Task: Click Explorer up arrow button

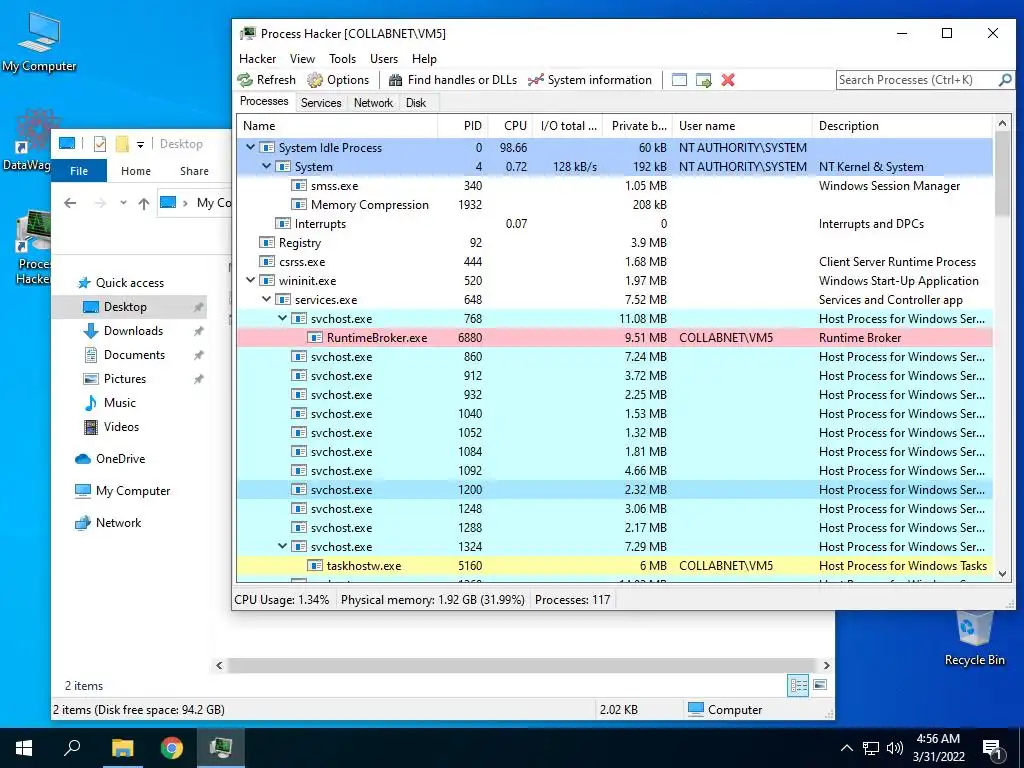Action: [144, 203]
